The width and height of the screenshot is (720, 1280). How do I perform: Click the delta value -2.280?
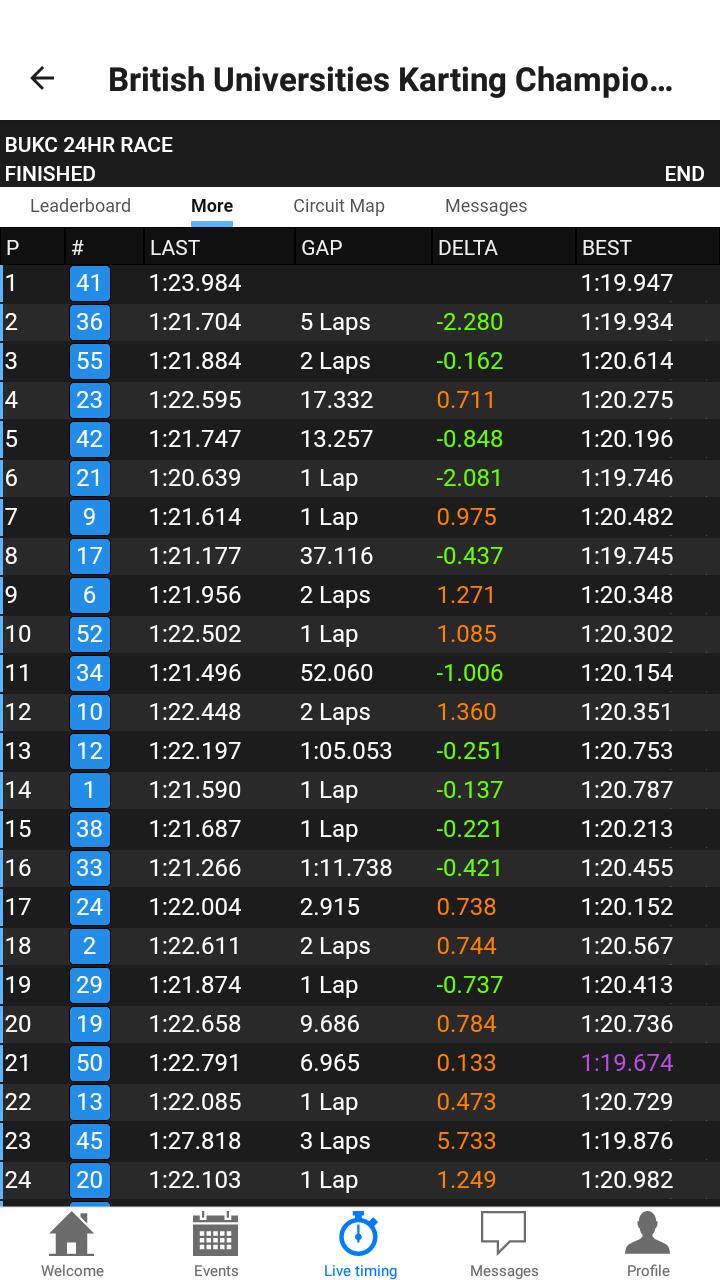(x=469, y=322)
